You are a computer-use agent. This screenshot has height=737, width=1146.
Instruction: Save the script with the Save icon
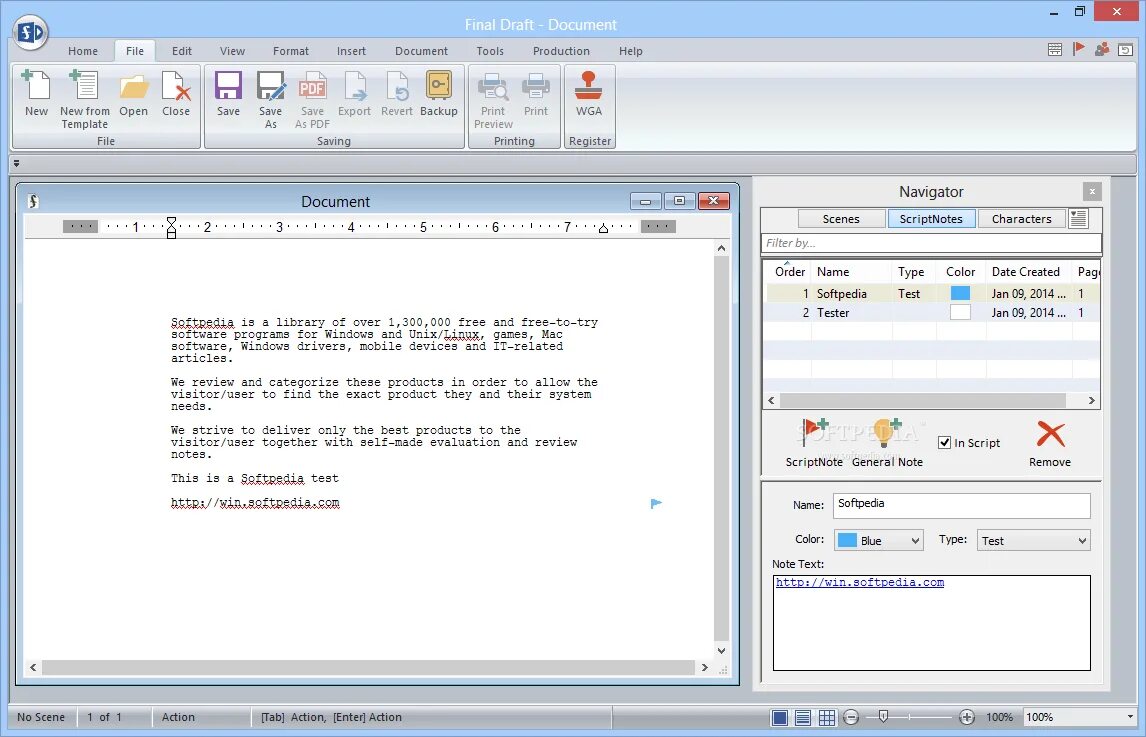(x=228, y=94)
